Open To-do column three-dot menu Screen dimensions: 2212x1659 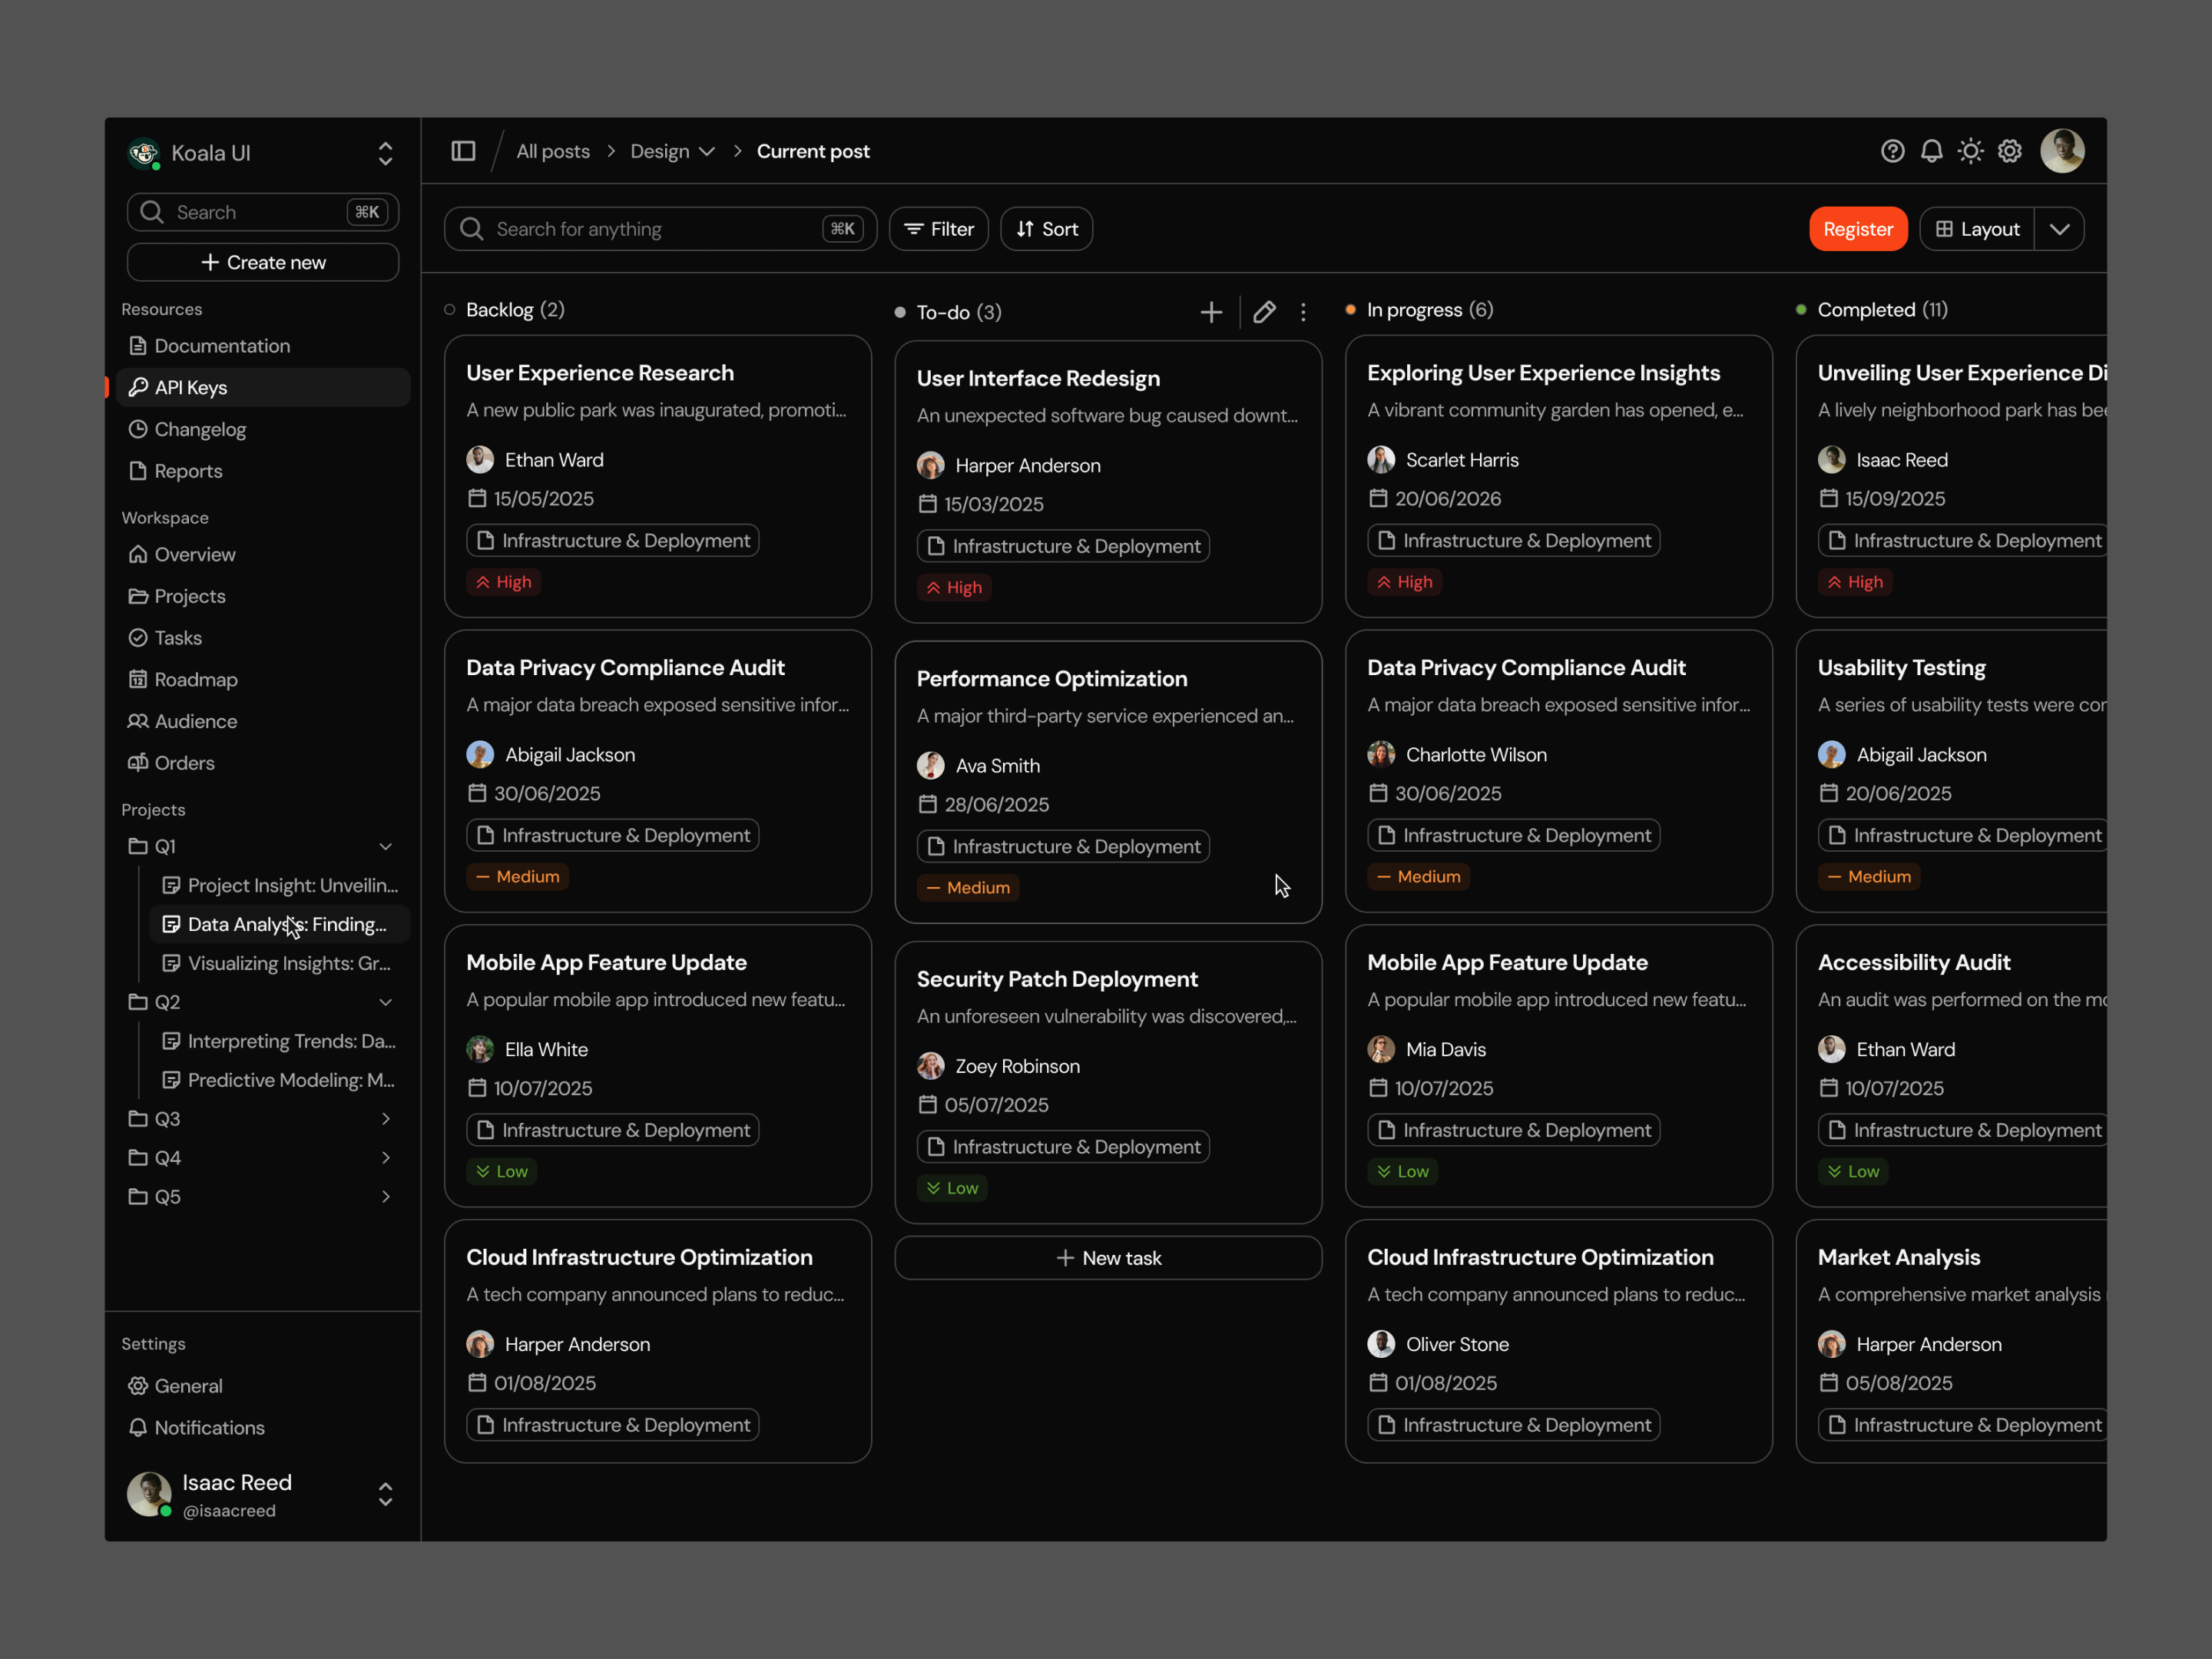[1303, 312]
